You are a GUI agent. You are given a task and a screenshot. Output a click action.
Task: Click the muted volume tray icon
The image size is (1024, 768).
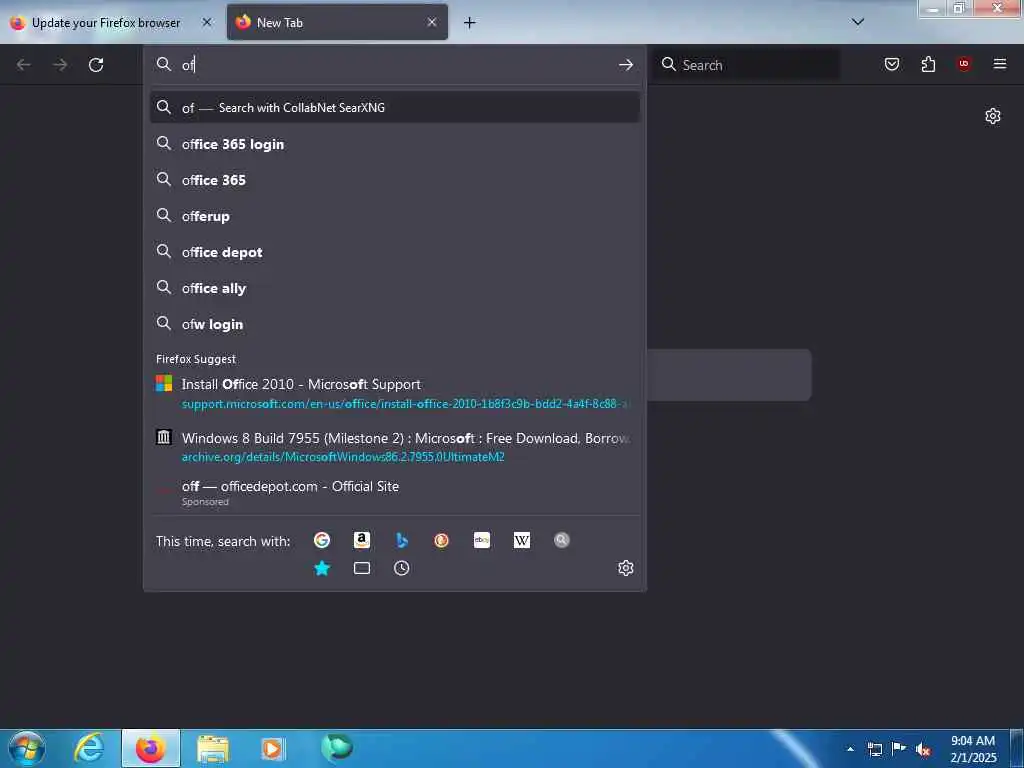pos(923,749)
